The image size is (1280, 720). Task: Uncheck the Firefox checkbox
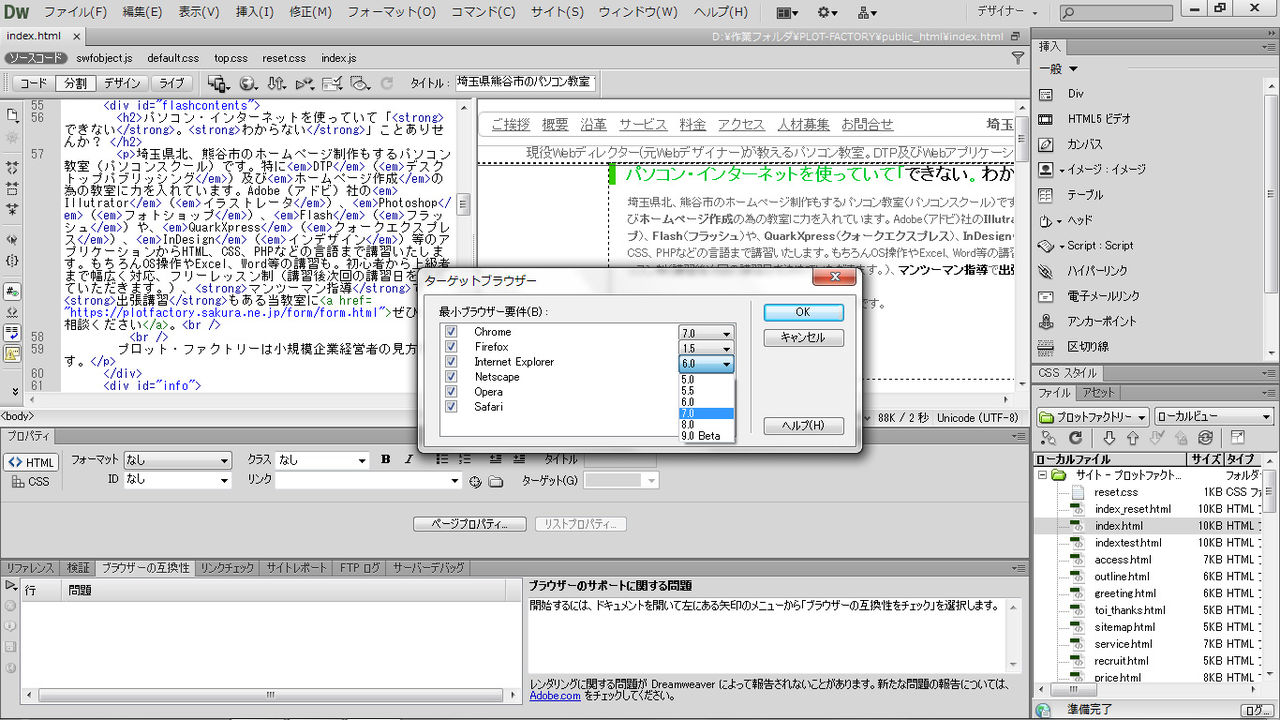click(x=451, y=347)
